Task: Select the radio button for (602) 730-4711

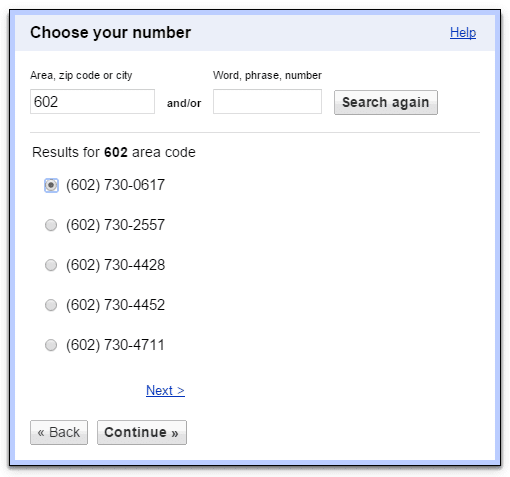Action: 51,345
